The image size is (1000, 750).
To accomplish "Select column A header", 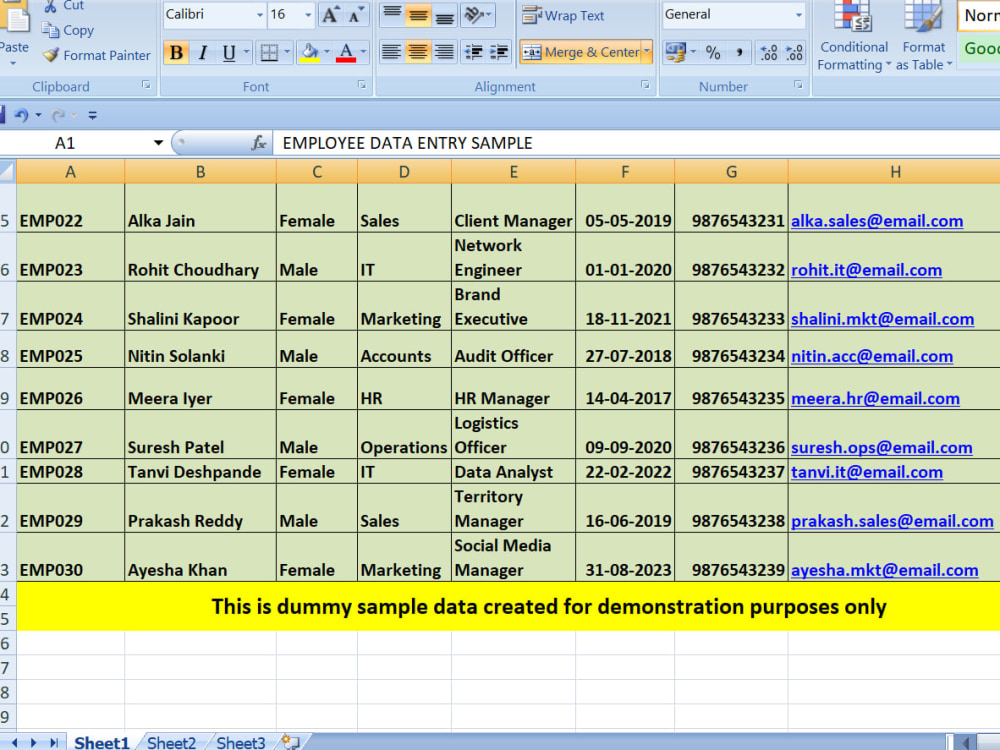I will 70,172.
